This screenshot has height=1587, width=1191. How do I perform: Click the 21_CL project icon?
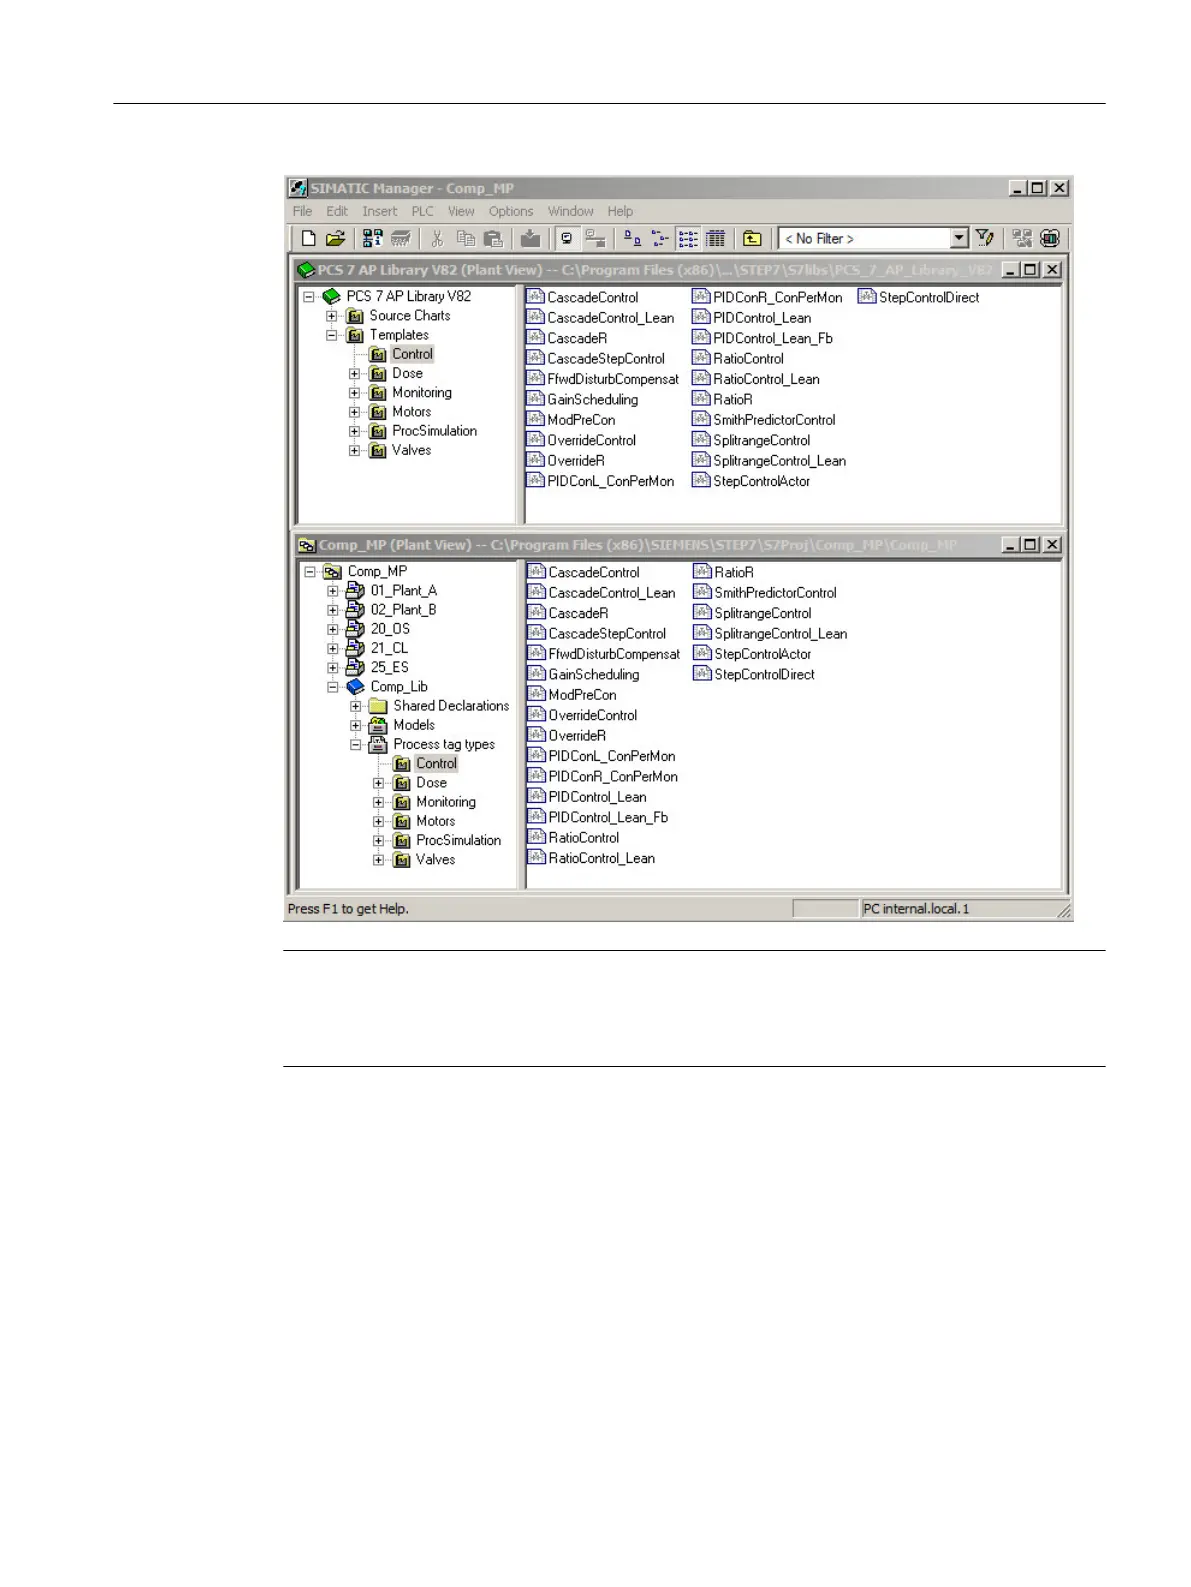point(355,648)
